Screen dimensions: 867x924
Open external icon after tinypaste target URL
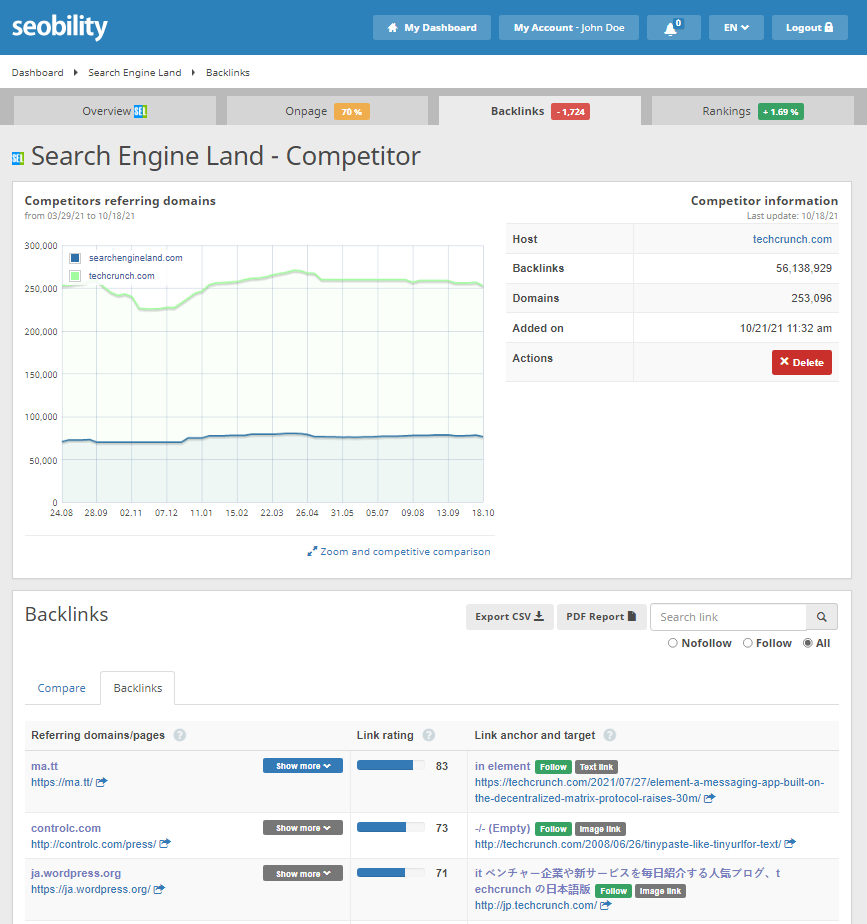[x=790, y=844]
